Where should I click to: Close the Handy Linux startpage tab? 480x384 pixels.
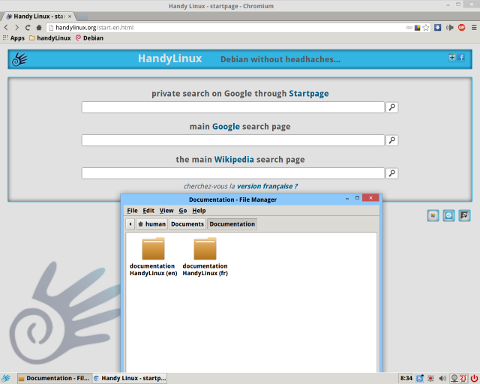pyautogui.click(x=69, y=16)
